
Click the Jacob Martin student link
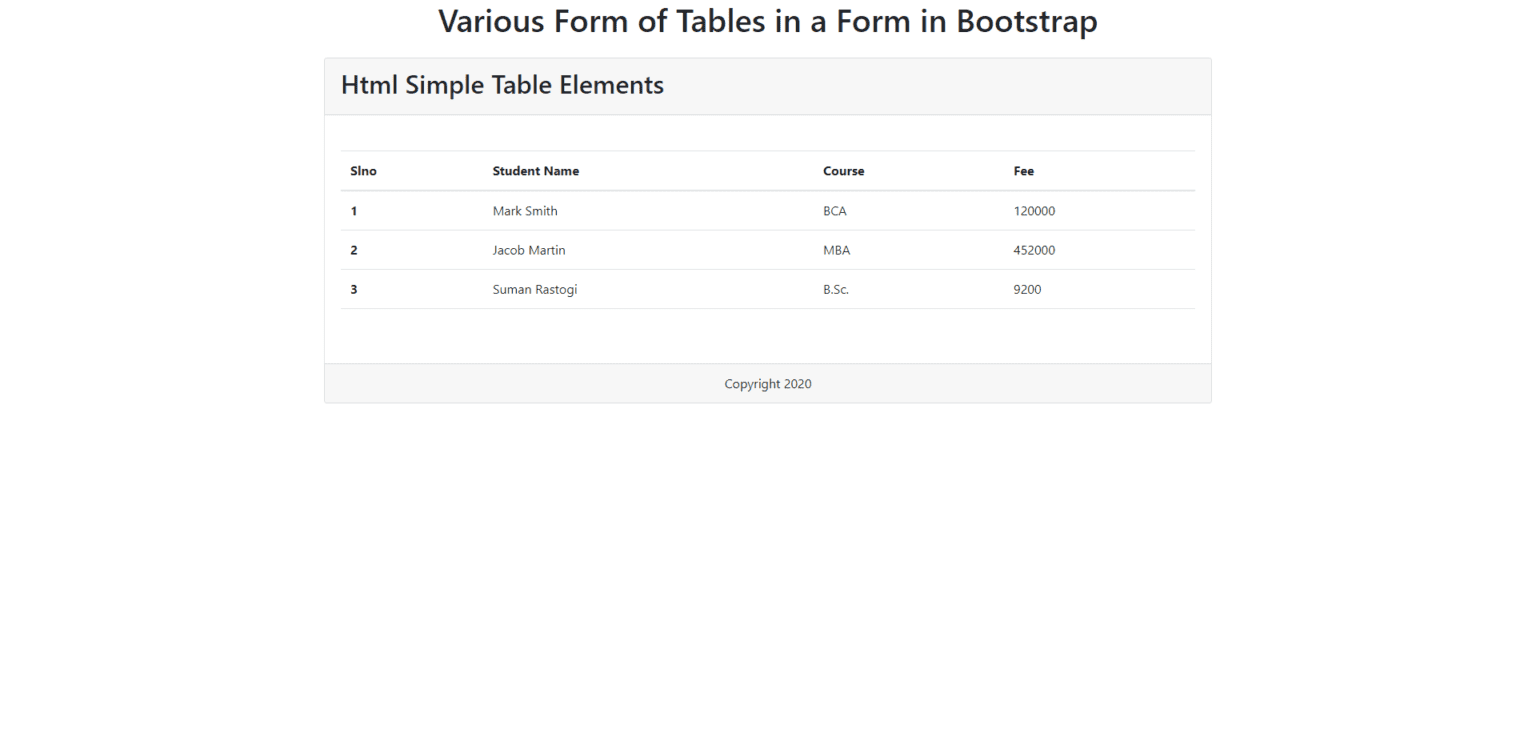coord(529,250)
